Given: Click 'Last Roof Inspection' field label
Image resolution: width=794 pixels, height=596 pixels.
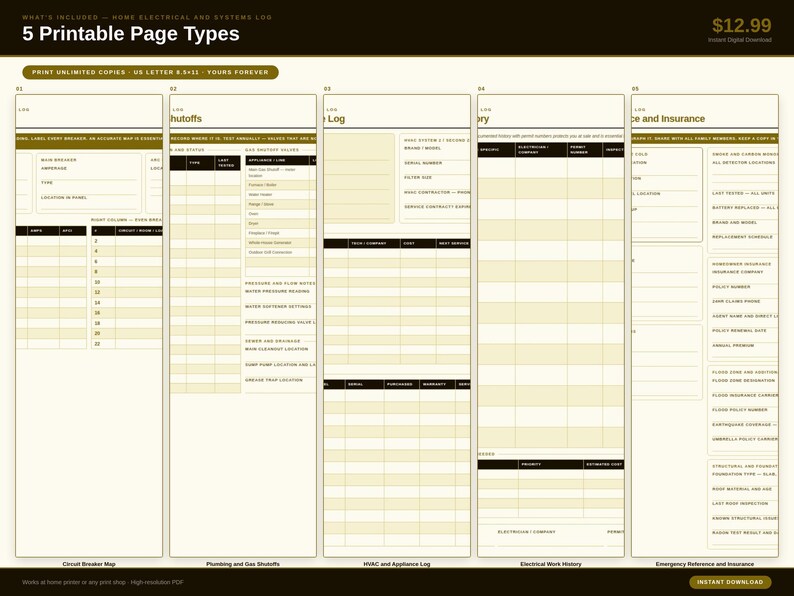Looking at the screenshot, I should (740, 503).
